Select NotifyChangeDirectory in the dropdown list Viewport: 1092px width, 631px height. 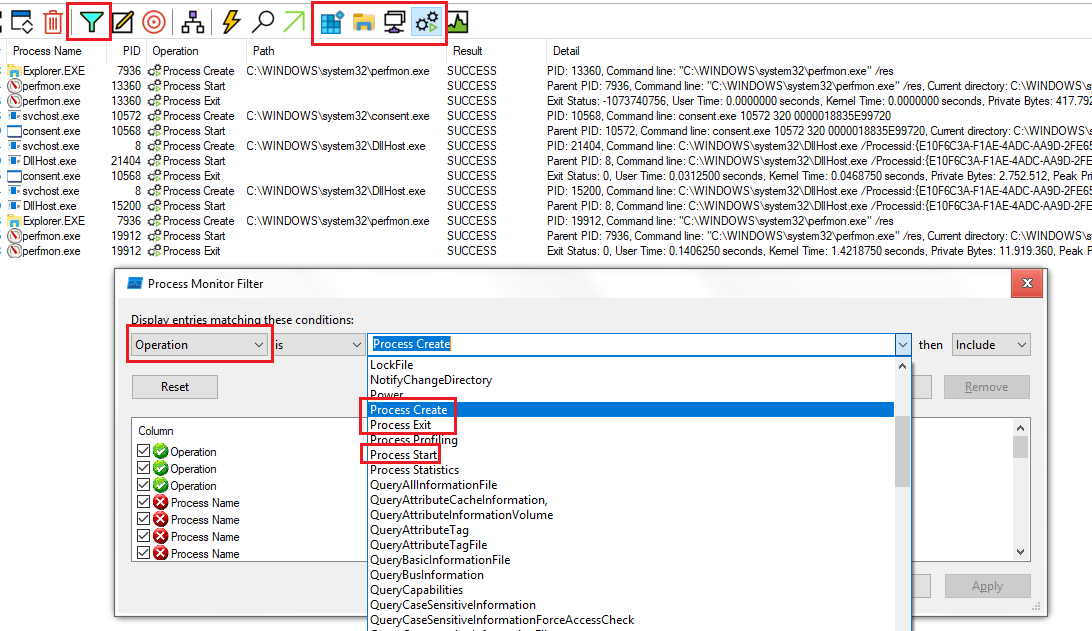(431, 380)
